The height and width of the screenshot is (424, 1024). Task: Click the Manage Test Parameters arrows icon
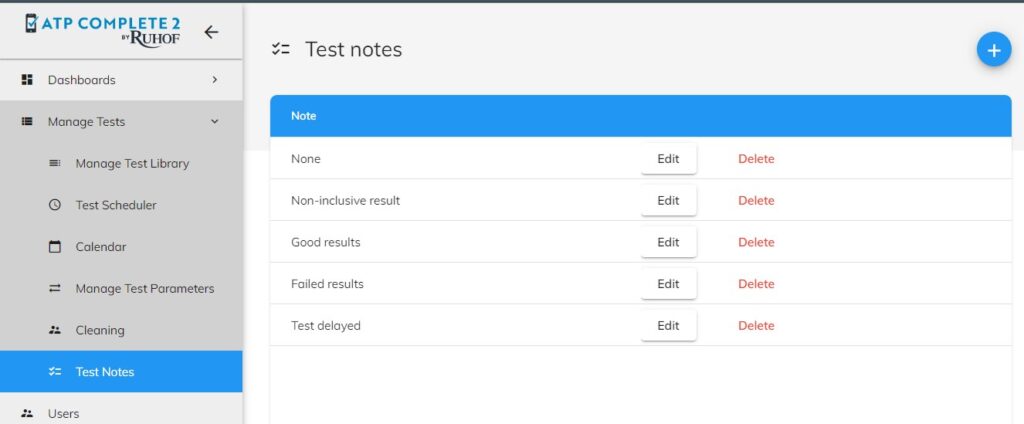(55, 288)
